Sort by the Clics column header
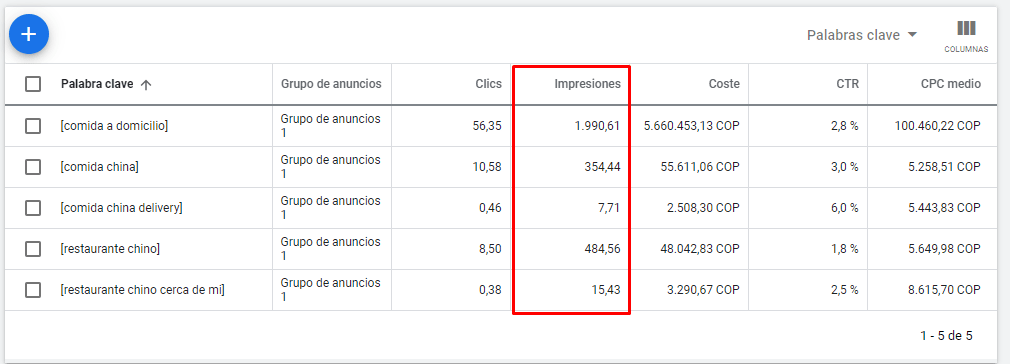 (x=488, y=84)
